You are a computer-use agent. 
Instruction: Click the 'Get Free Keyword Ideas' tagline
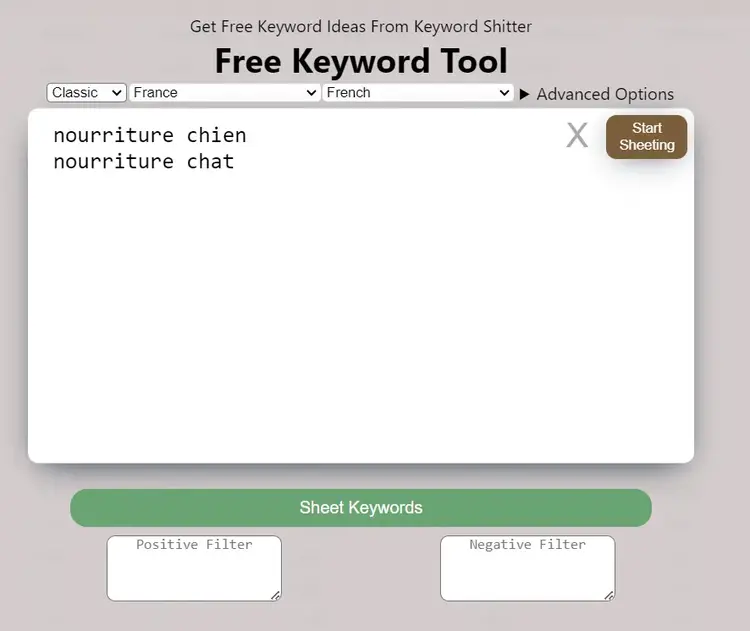coord(361,26)
